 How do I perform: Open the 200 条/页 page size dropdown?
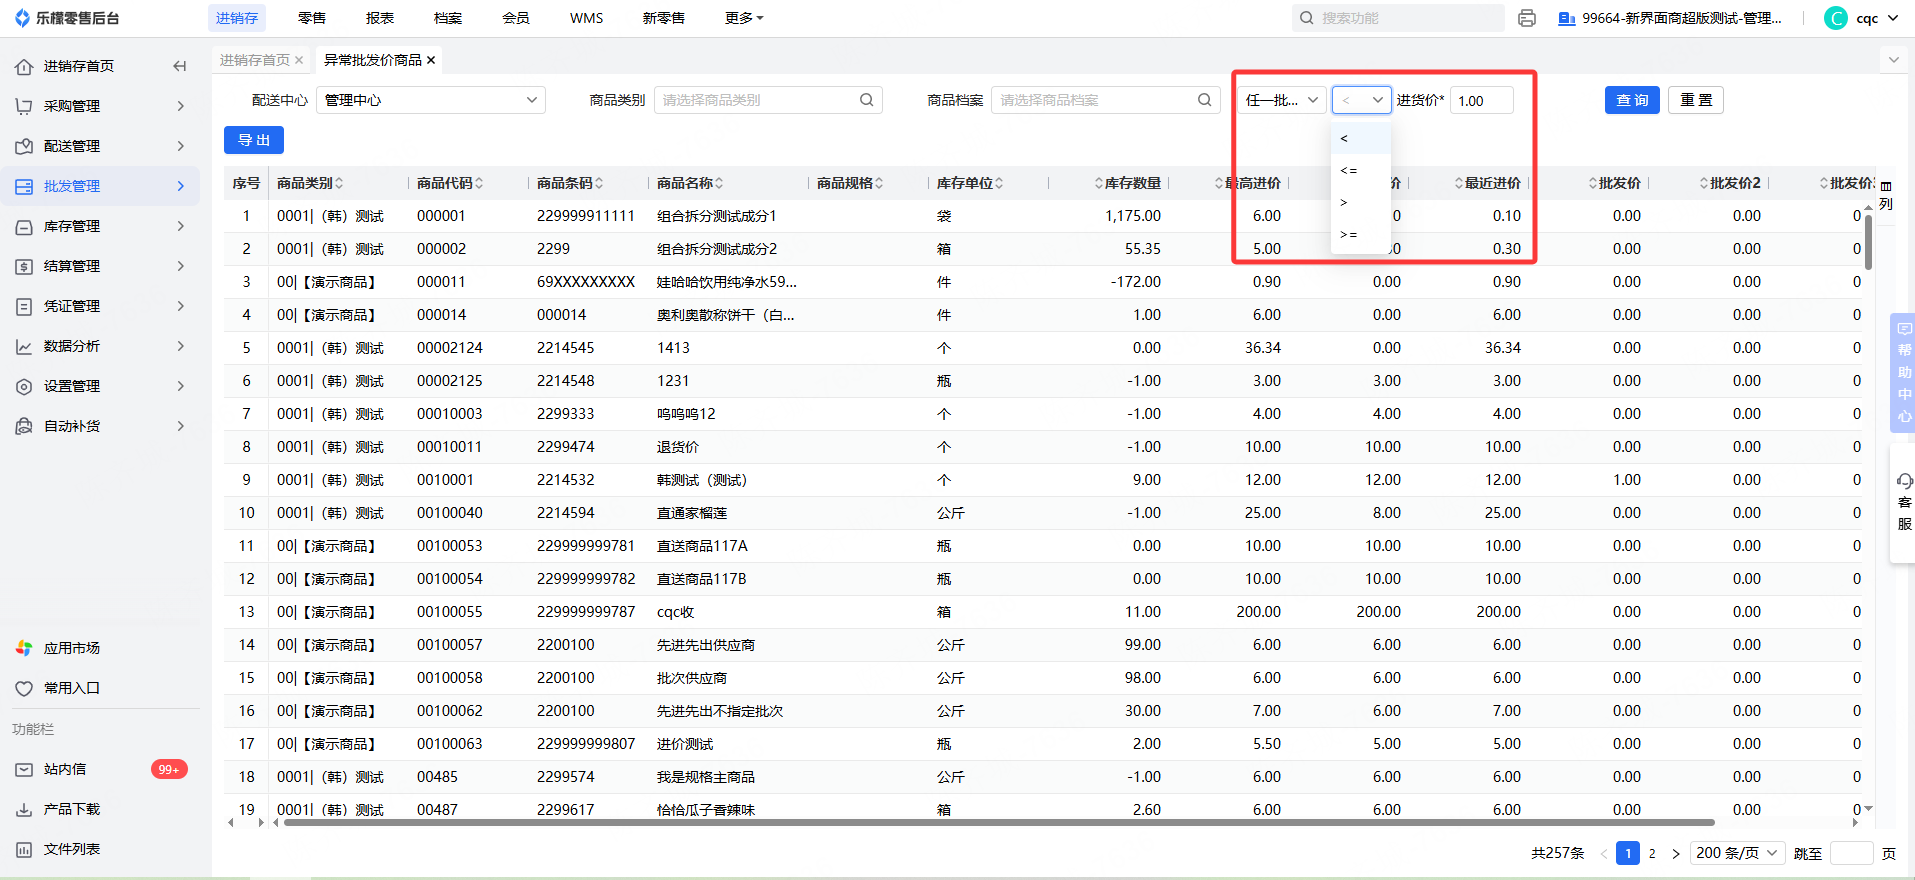1738,853
